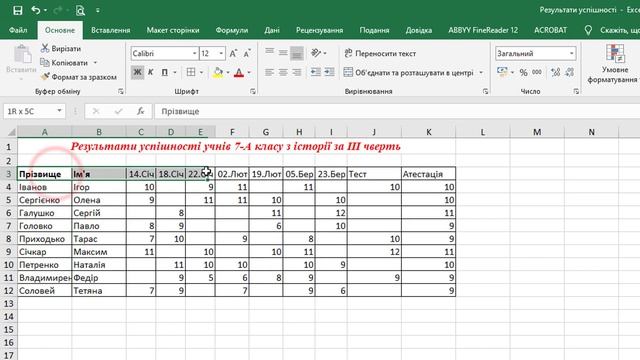
Task: Open the Копіювати dropdown arrow
Action: pos(95,63)
